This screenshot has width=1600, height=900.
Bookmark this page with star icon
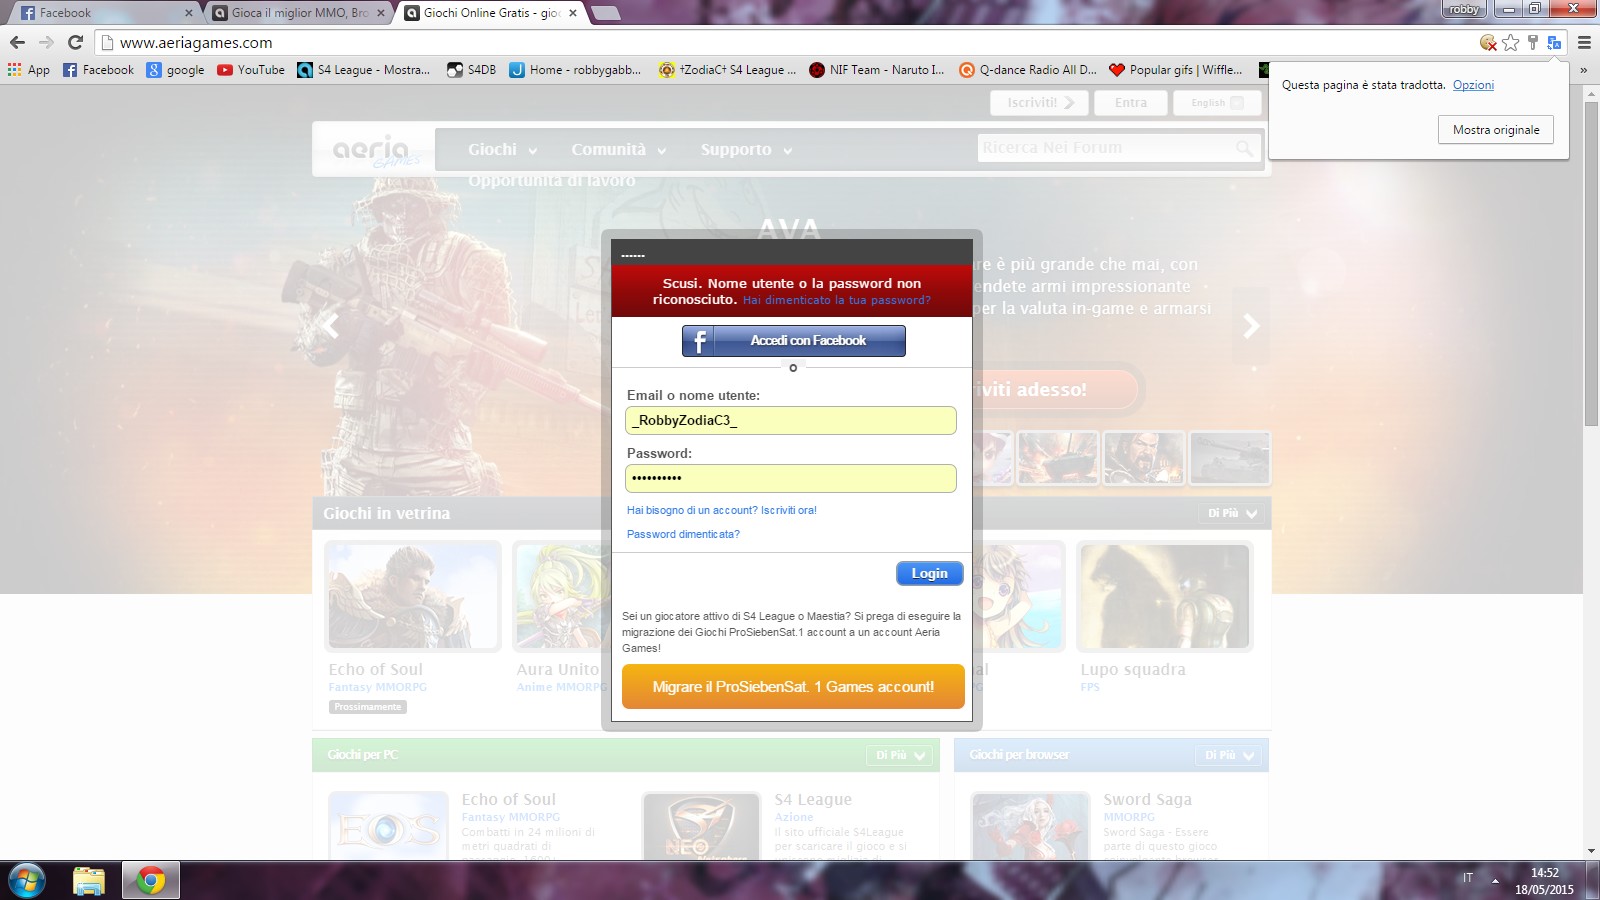[x=1511, y=42]
